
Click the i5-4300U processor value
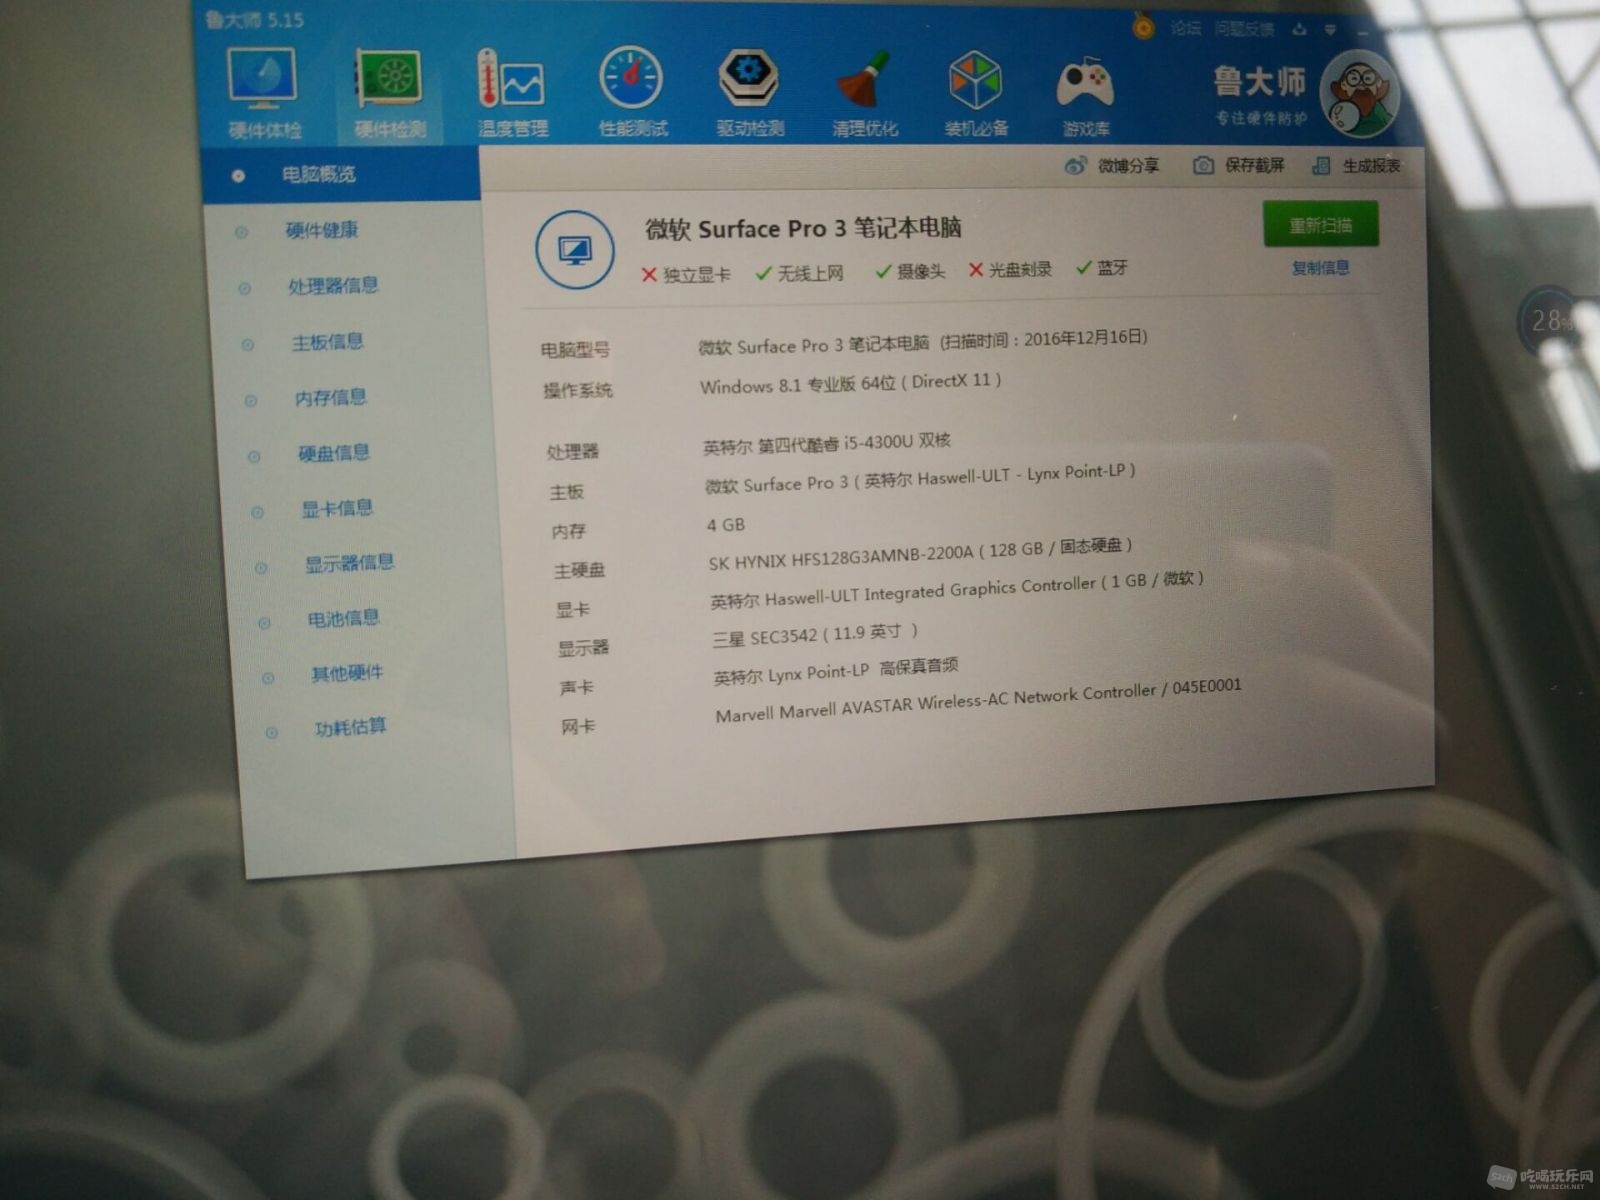(x=827, y=444)
